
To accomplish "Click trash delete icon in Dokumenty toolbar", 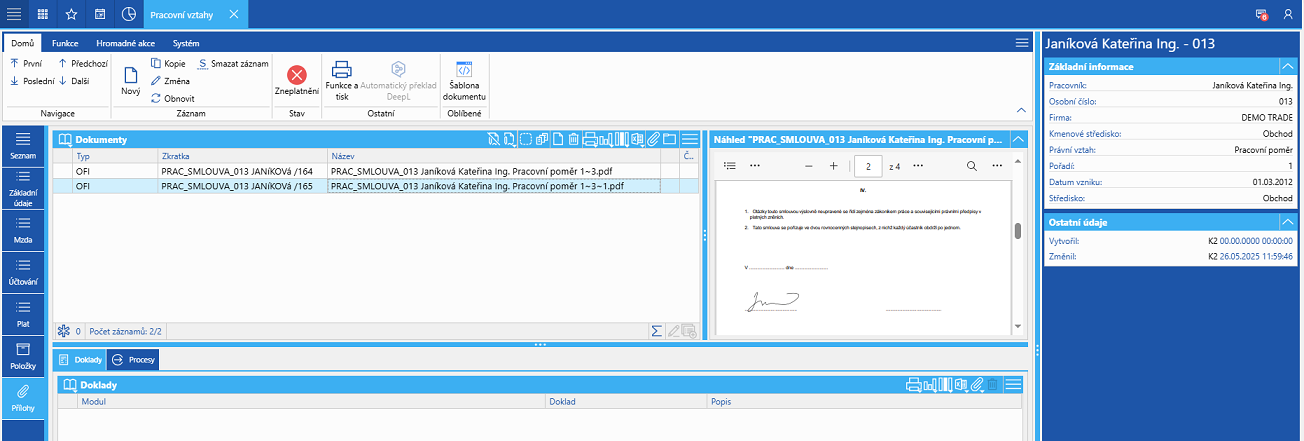I will click(x=573, y=139).
